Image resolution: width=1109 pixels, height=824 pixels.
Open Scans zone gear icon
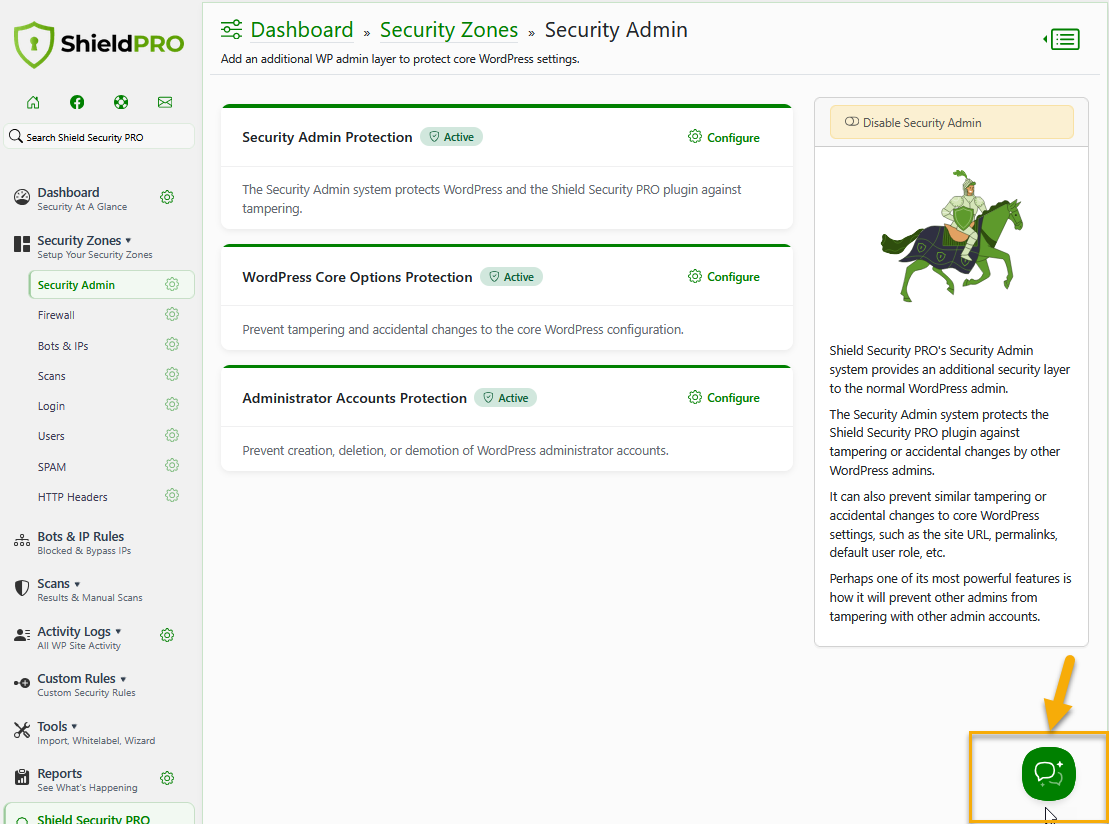pyautogui.click(x=172, y=374)
